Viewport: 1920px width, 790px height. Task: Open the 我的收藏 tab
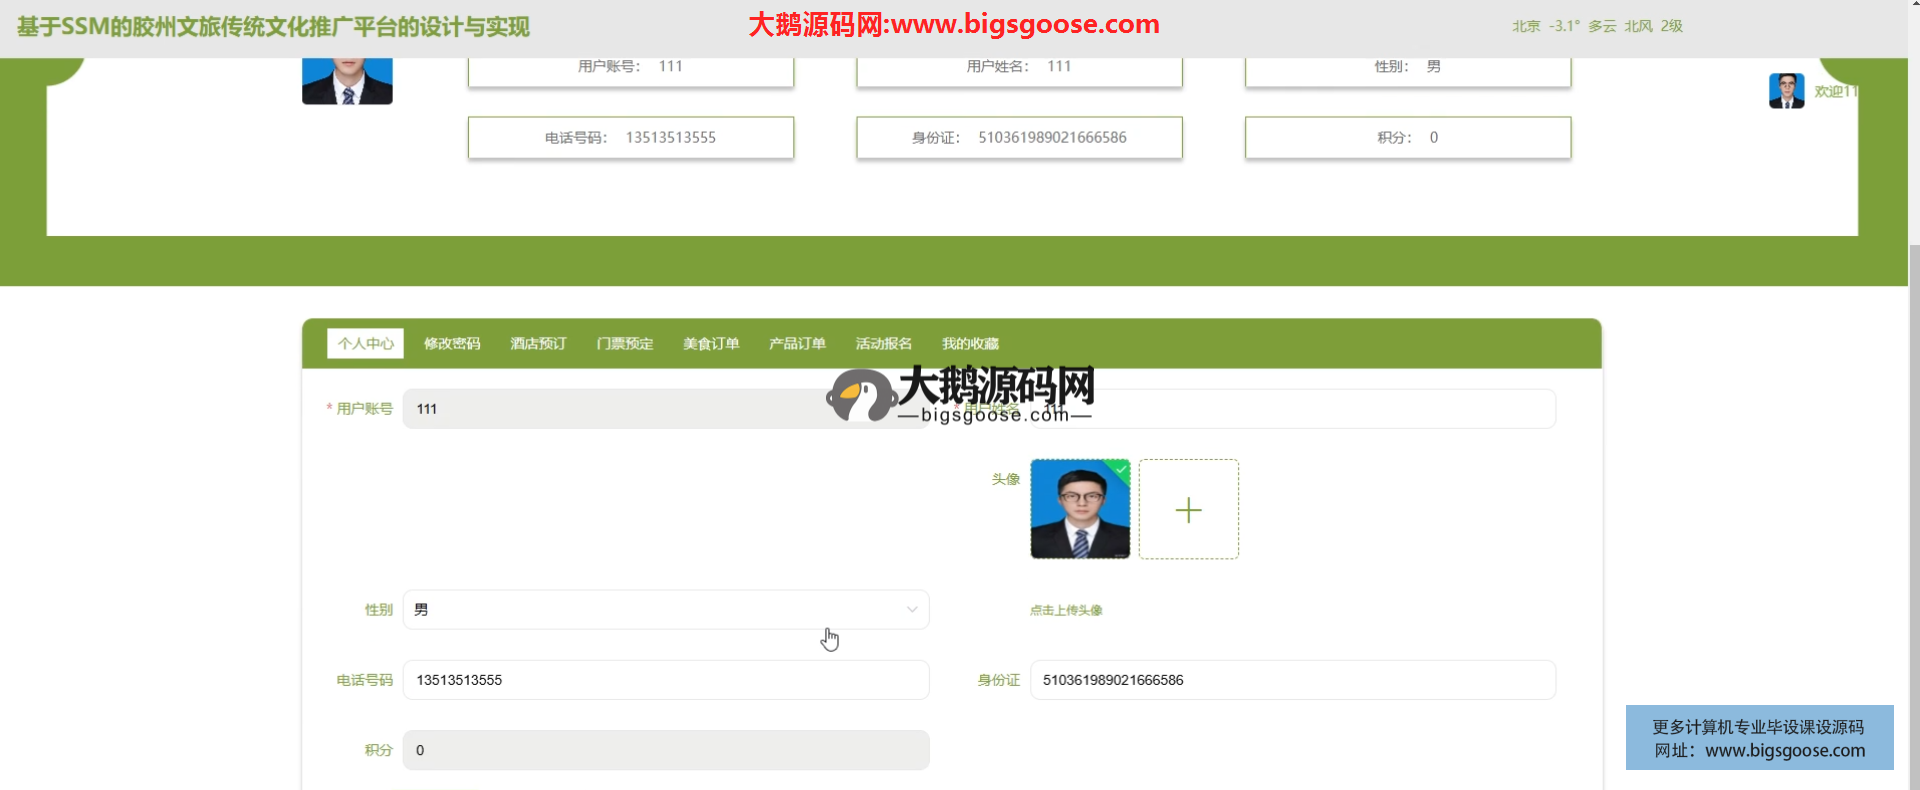(970, 344)
